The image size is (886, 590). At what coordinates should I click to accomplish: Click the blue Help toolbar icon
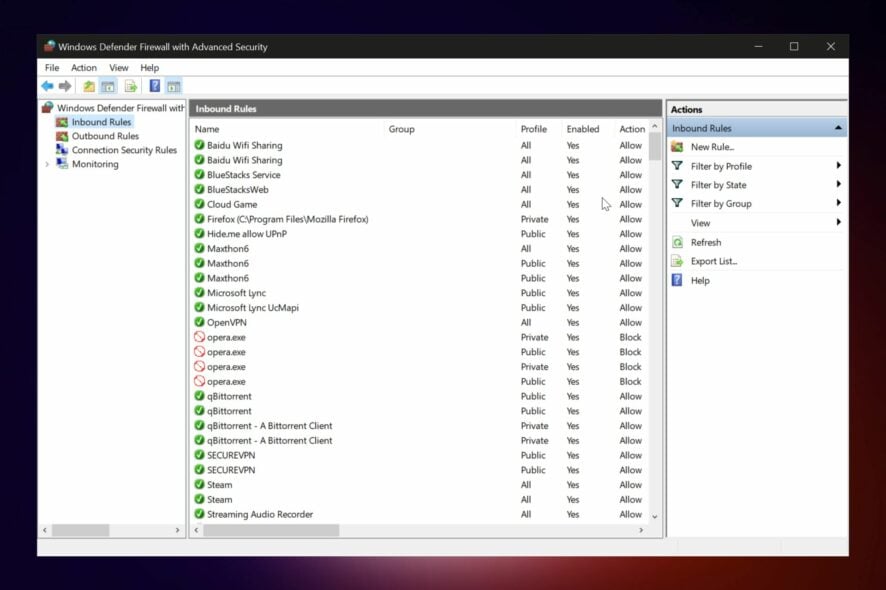(x=153, y=85)
